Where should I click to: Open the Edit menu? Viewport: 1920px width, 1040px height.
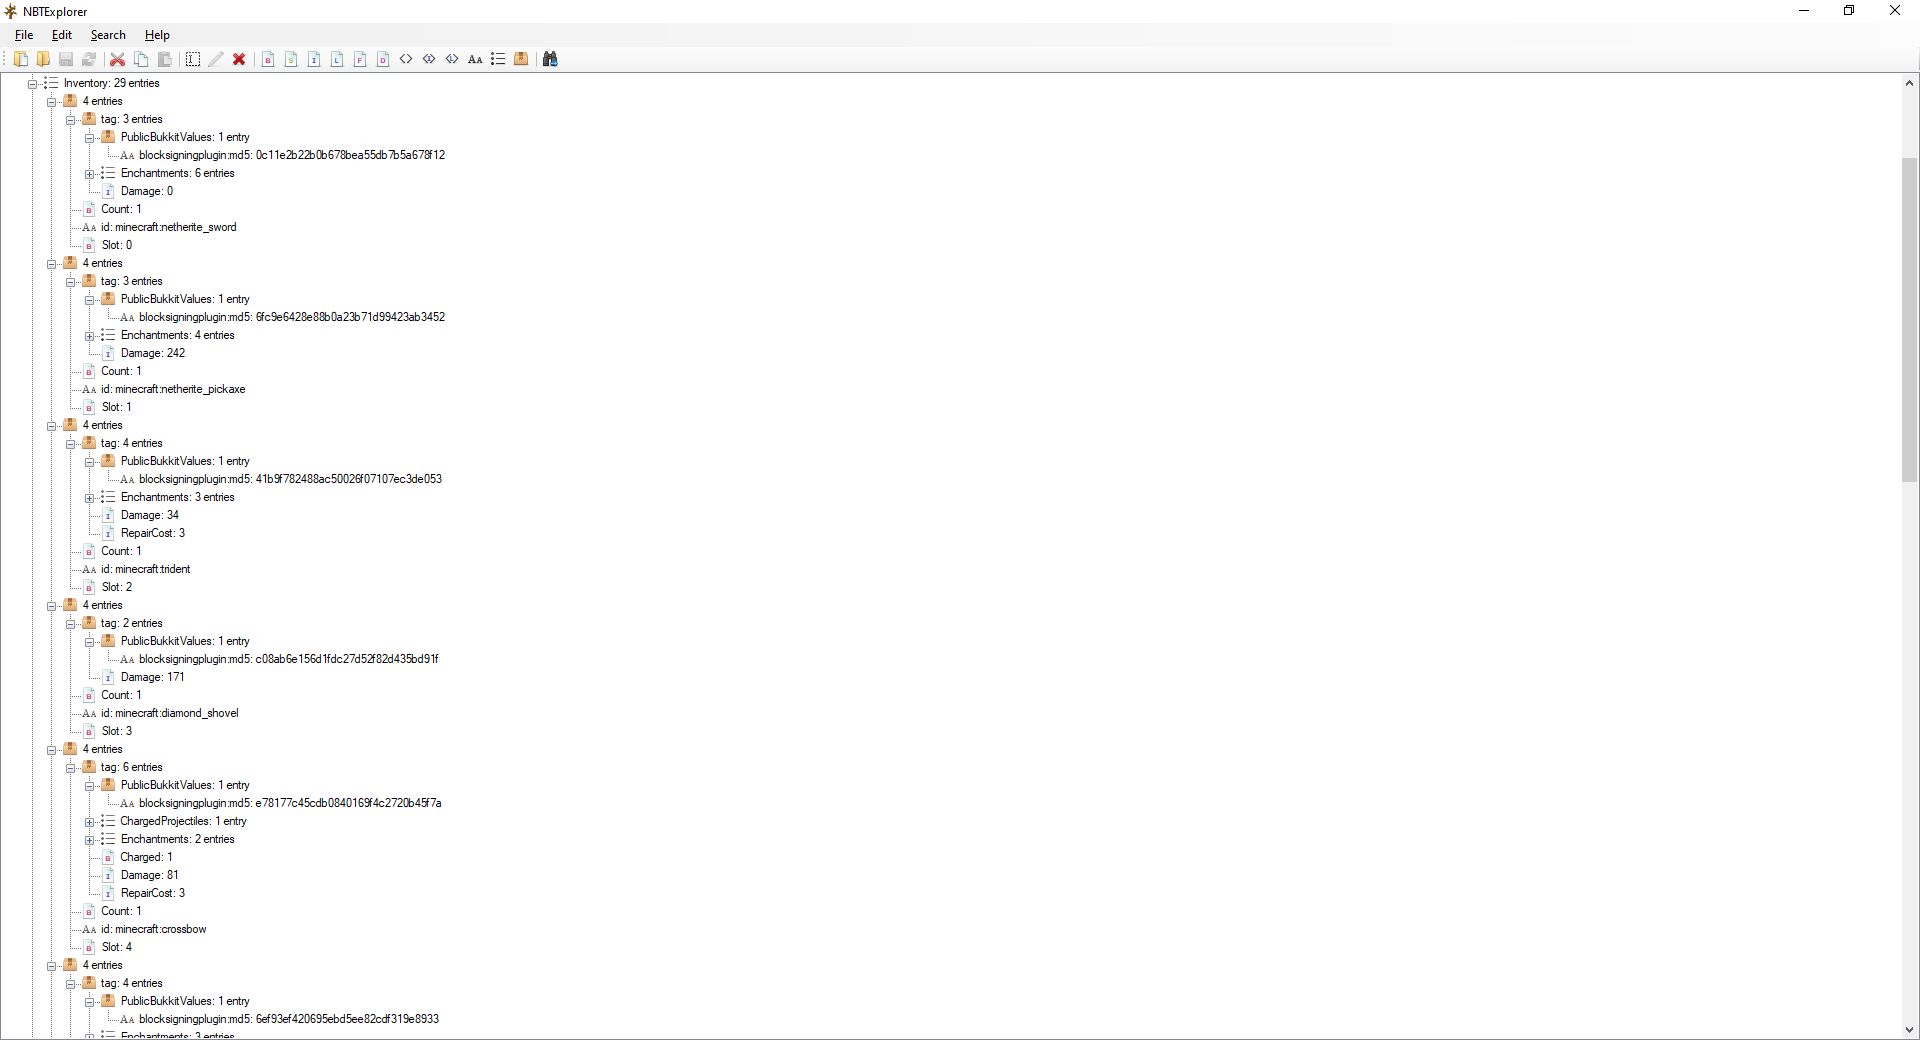(x=62, y=35)
